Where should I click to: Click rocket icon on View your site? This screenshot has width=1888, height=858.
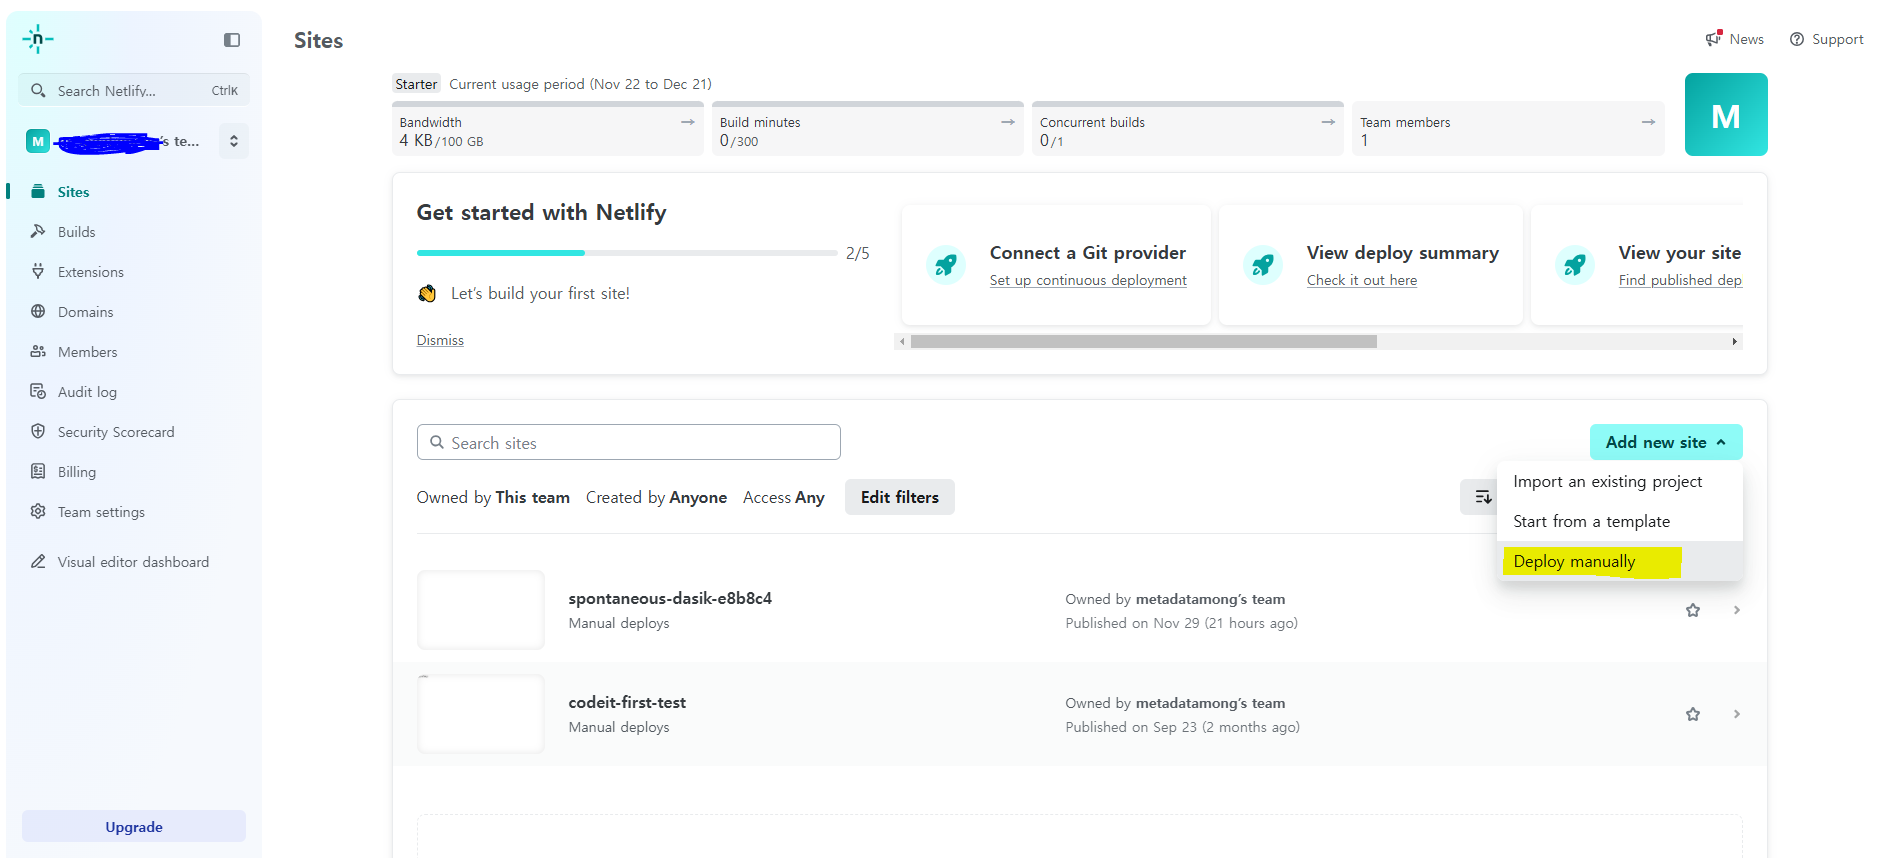click(x=1575, y=265)
